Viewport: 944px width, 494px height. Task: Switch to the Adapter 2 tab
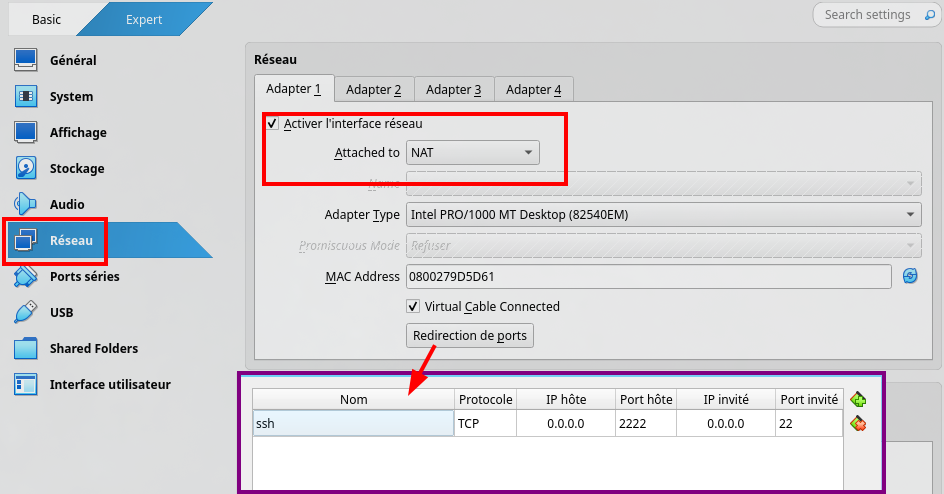tap(374, 90)
